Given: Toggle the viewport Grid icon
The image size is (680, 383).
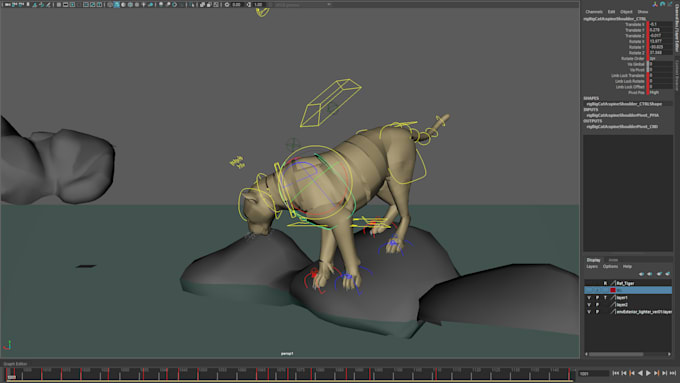Looking at the screenshot, I should (59, 4).
